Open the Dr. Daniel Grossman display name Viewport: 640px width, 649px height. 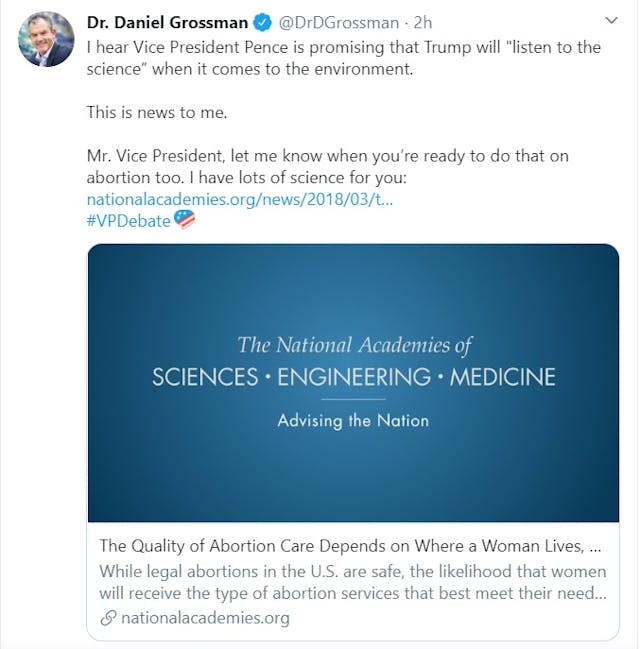[x=167, y=22]
